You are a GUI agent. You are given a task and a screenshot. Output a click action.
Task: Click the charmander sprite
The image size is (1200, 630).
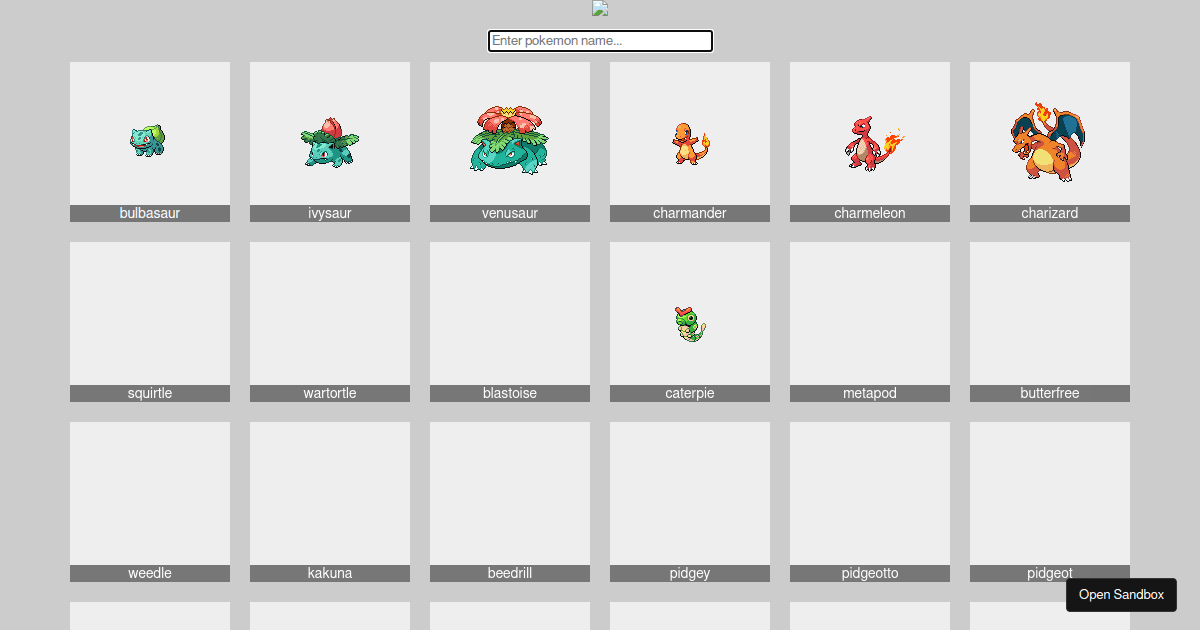[690, 143]
